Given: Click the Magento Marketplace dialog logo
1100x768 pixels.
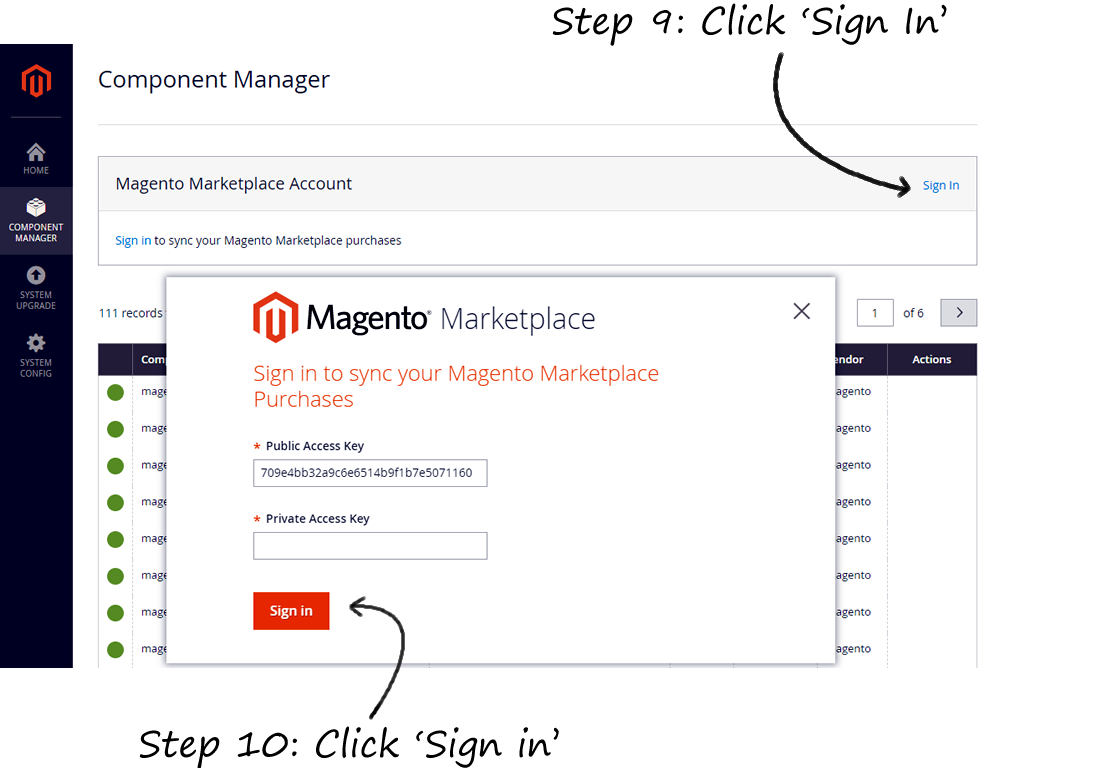Looking at the screenshot, I should click(x=424, y=318).
